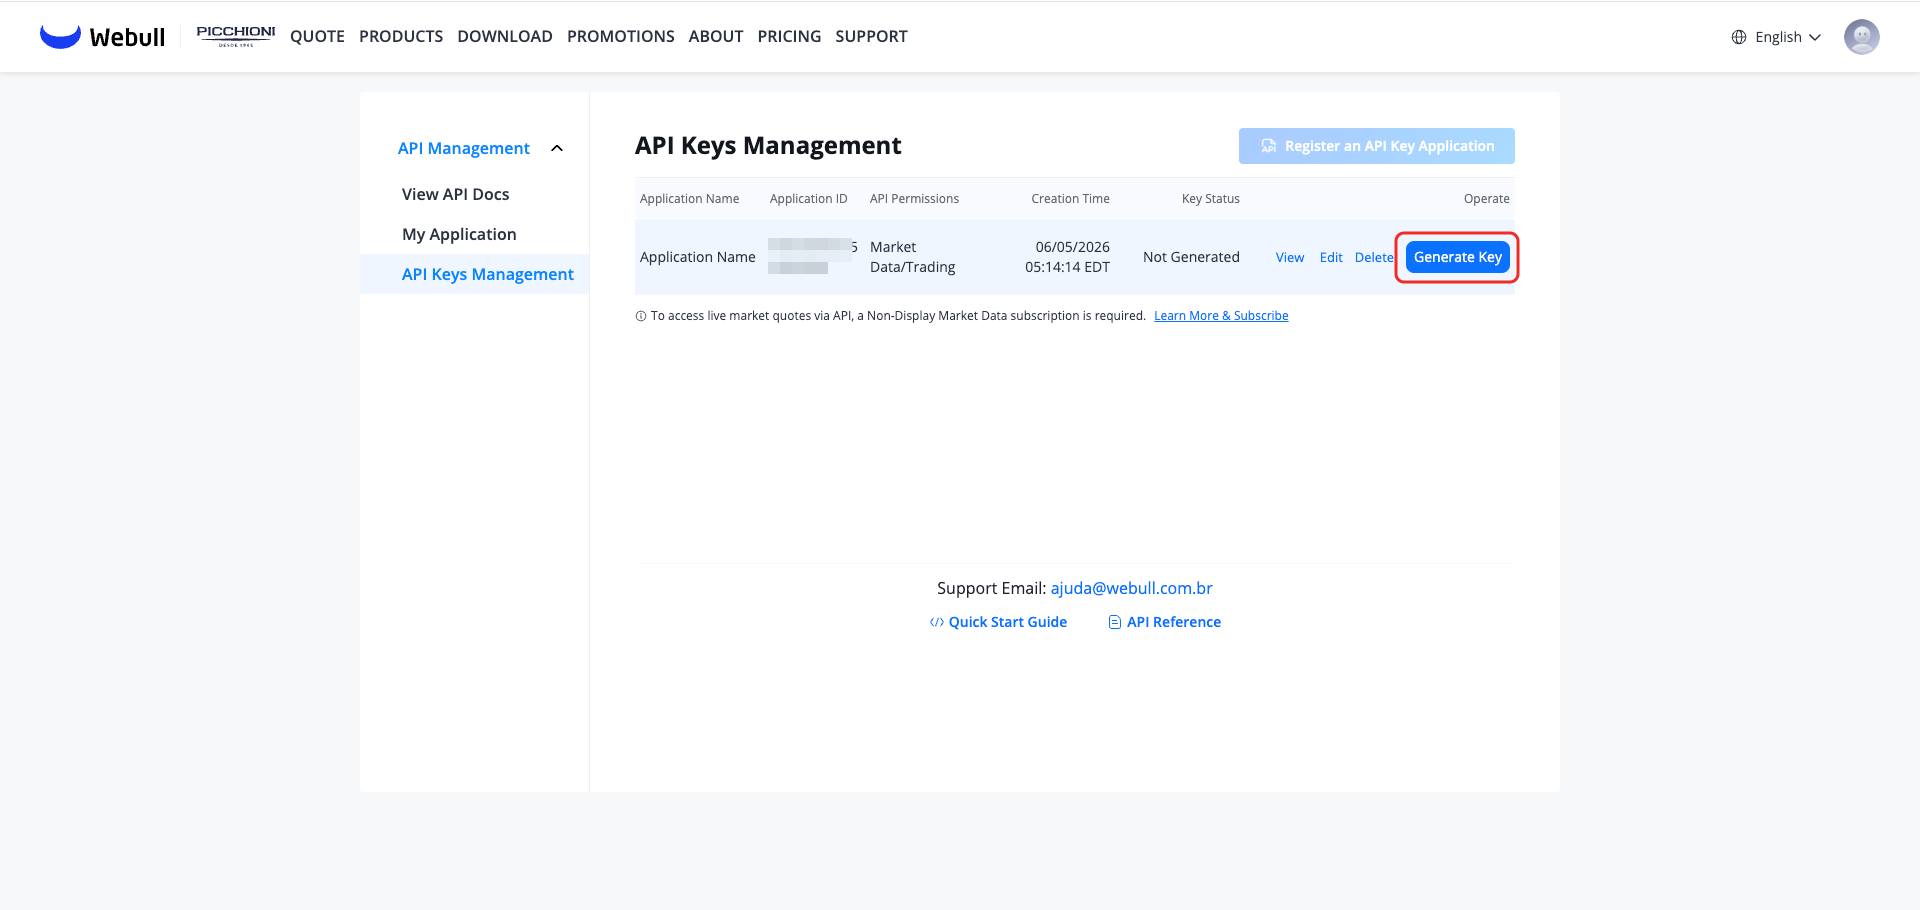Open the PRICING page

789,36
